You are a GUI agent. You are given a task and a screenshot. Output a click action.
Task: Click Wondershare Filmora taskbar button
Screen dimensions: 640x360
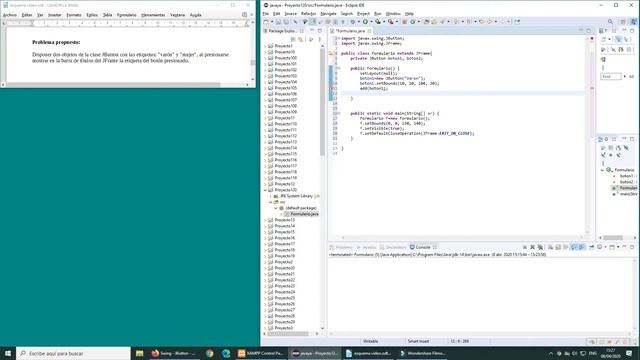click(422, 353)
